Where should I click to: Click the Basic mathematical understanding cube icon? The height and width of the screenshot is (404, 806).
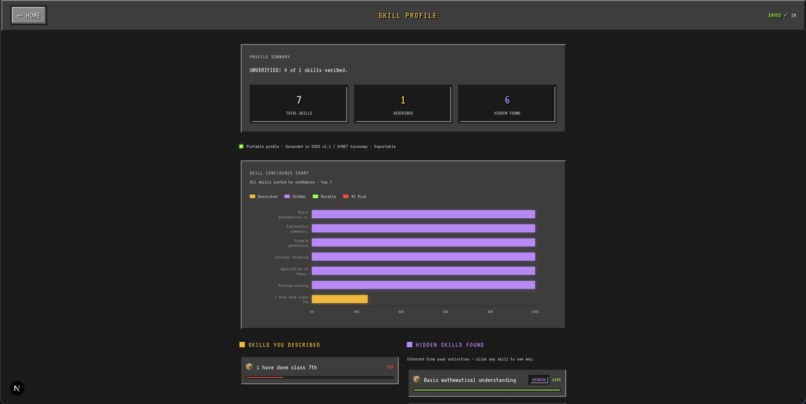[417, 379]
